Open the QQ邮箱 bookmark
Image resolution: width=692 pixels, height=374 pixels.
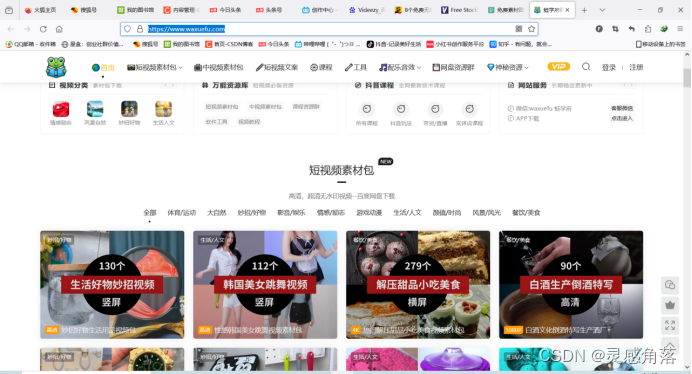(31, 44)
